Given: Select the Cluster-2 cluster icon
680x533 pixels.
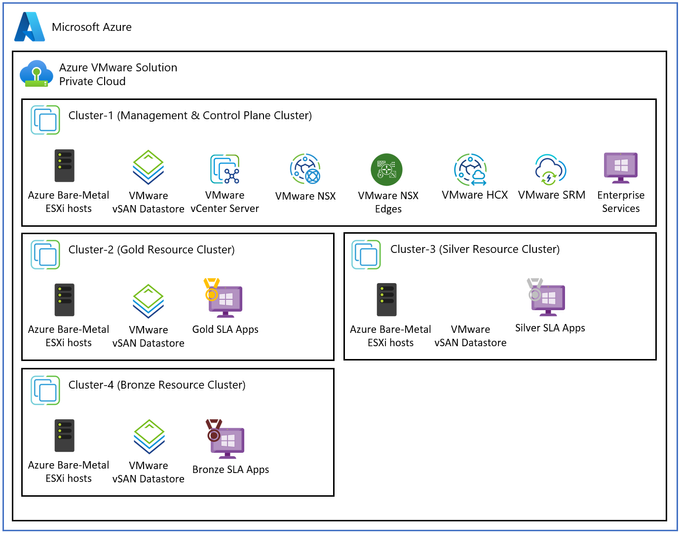Looking at the screenshot, I should pyautogui.click(x=46, y=255).
